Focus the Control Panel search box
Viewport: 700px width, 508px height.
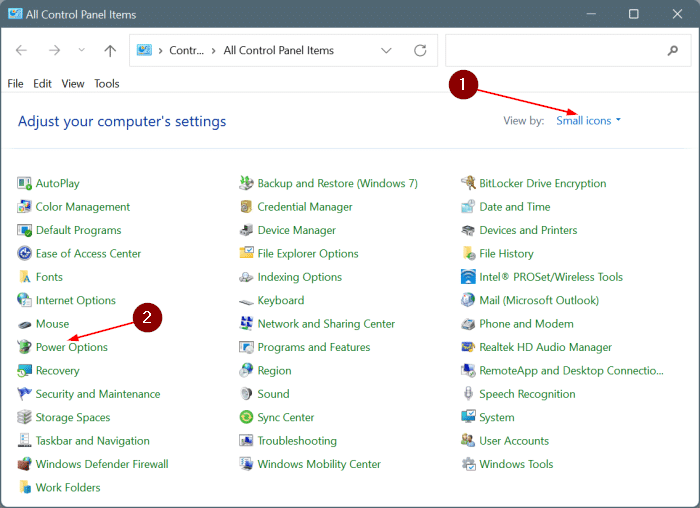pyautogui.click(x=568, y=50)
